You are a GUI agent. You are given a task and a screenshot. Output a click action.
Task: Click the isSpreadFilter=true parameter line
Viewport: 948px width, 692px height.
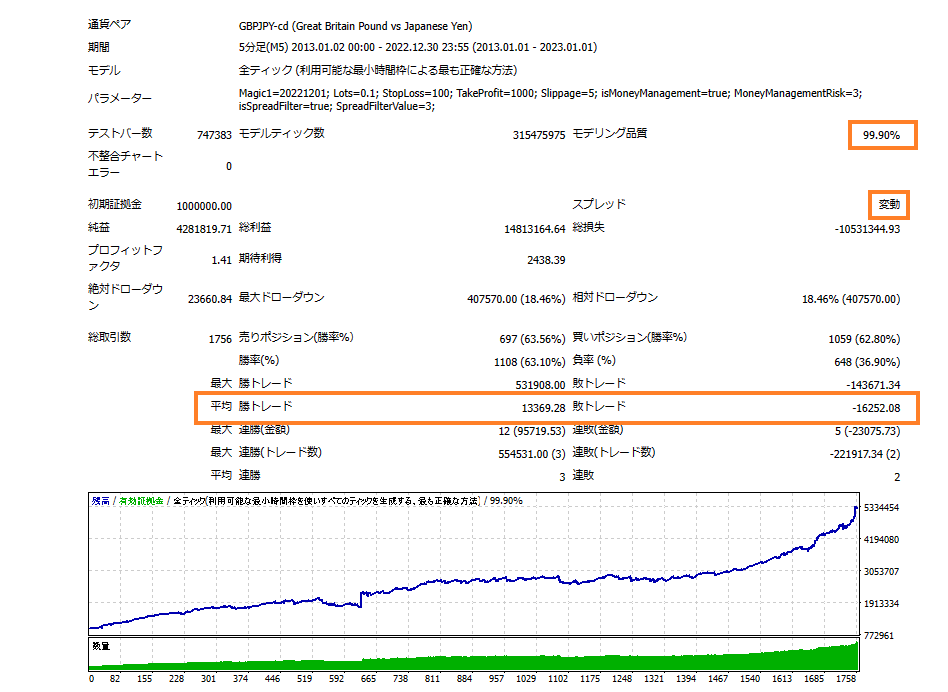coord(337,106)
